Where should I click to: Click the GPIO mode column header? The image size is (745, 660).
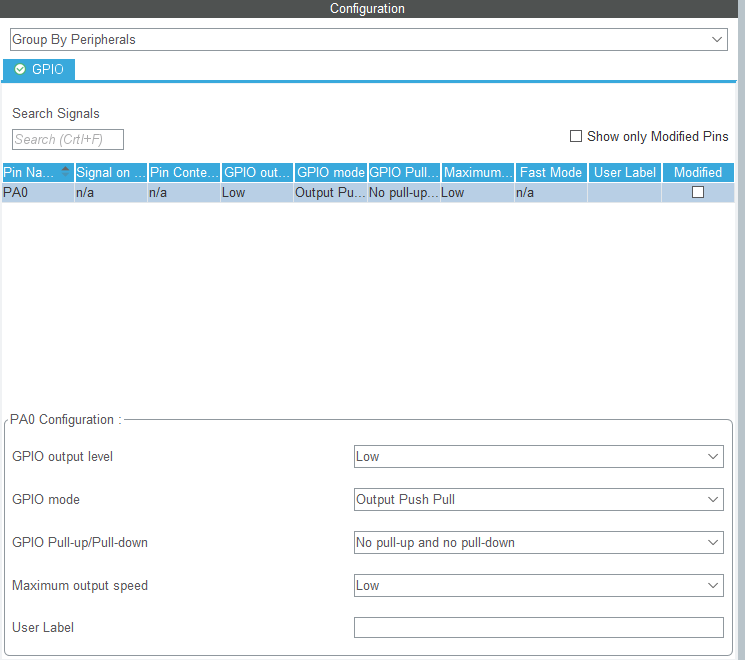coord(330,172)
